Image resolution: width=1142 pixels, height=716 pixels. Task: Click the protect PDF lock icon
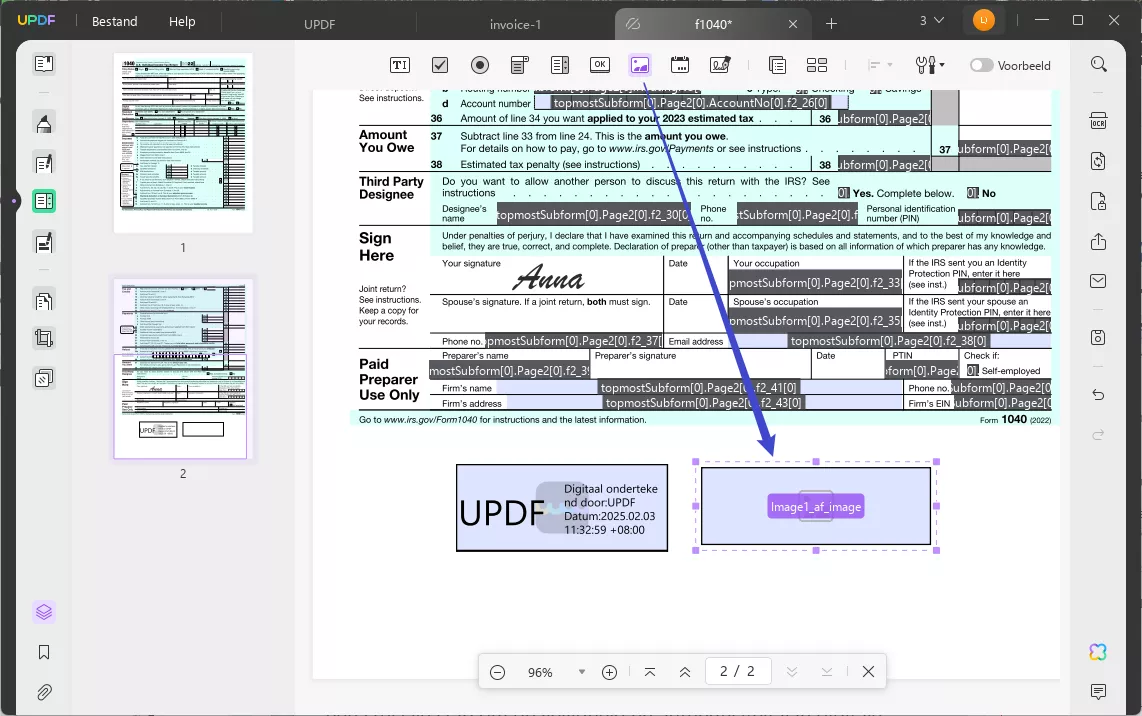click(x=1098, y=201)
